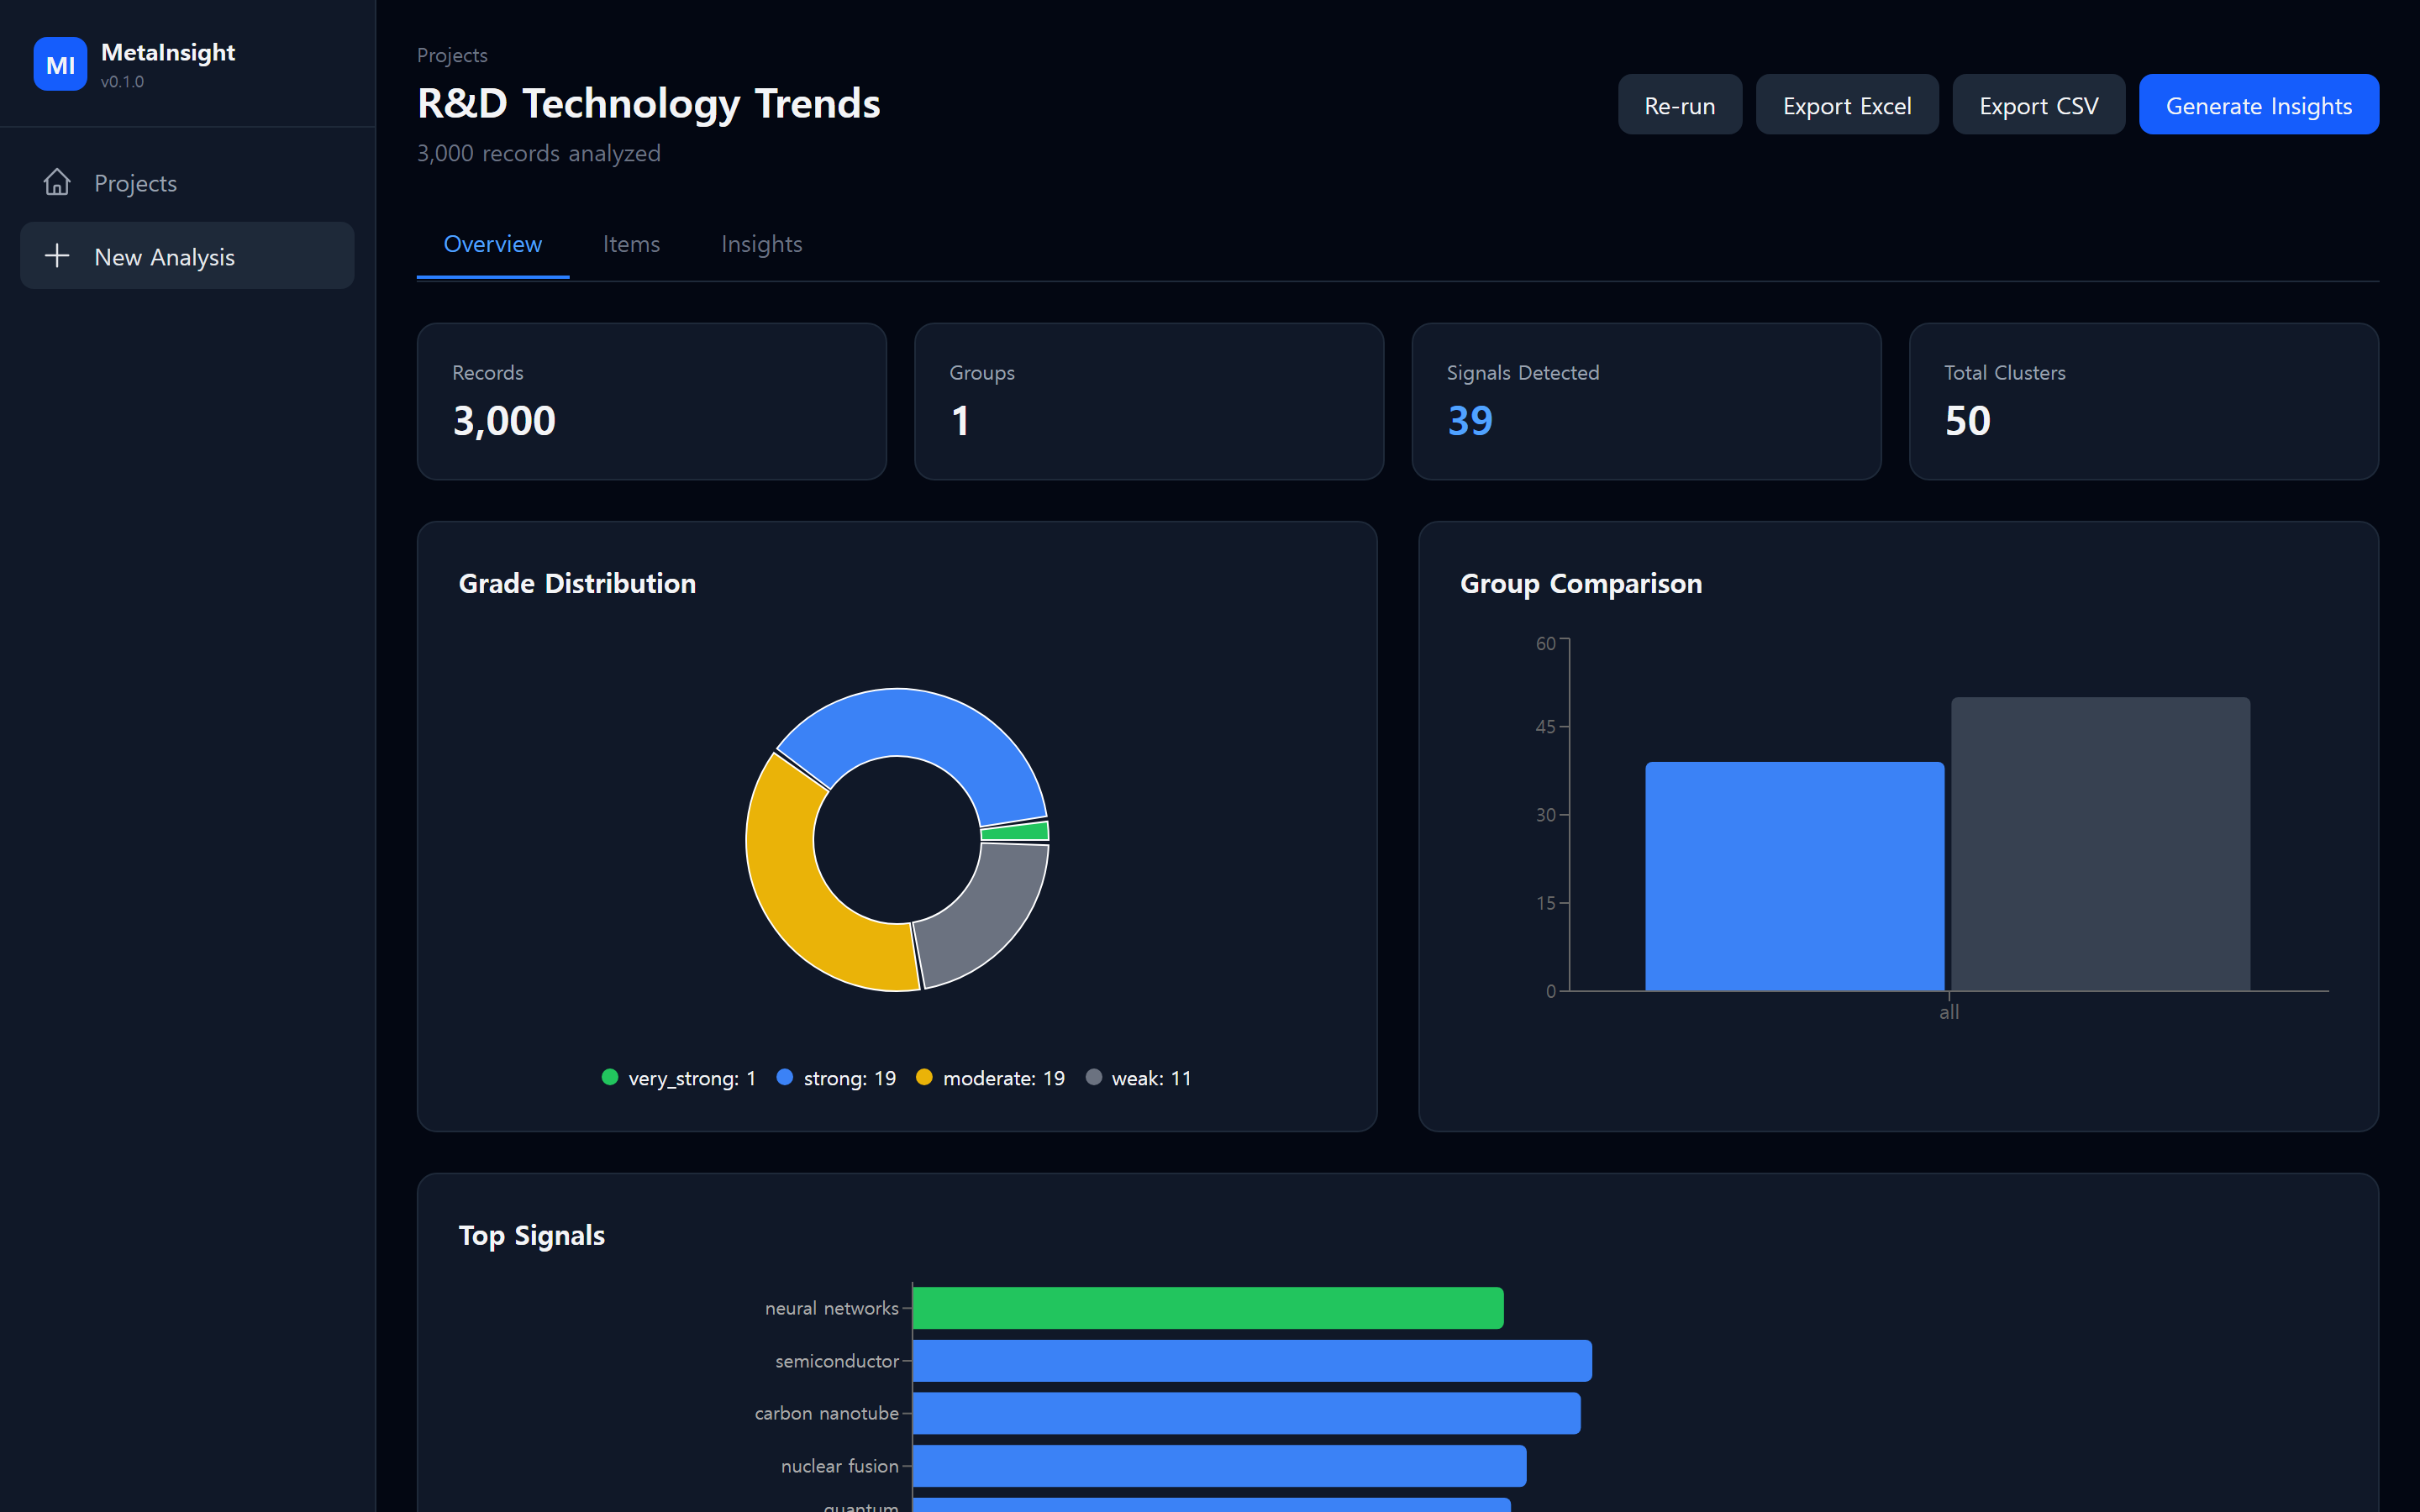Click the 'nuclear fusion' axis label
Image resolution: width=2420 pixels, height=1512 pixels.
tap(840, 1466)
